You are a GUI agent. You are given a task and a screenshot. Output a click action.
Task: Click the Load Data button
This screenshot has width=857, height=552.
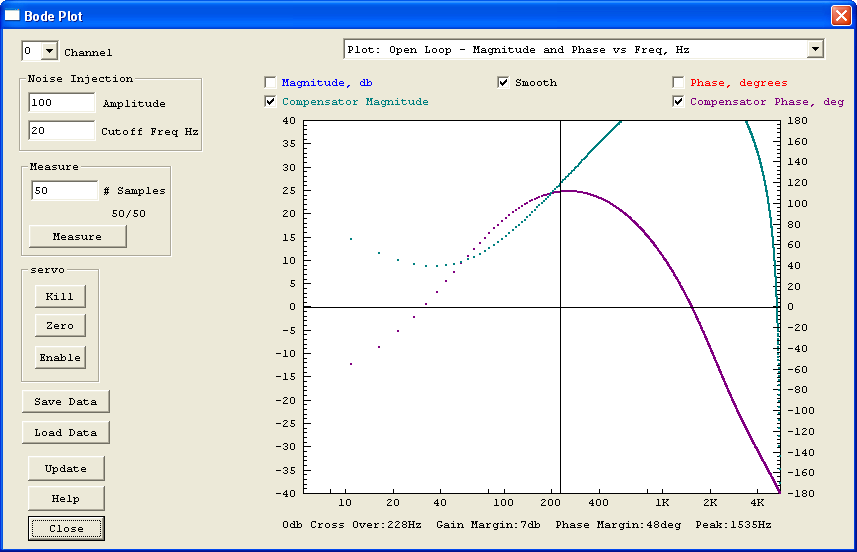pos(66,433)
